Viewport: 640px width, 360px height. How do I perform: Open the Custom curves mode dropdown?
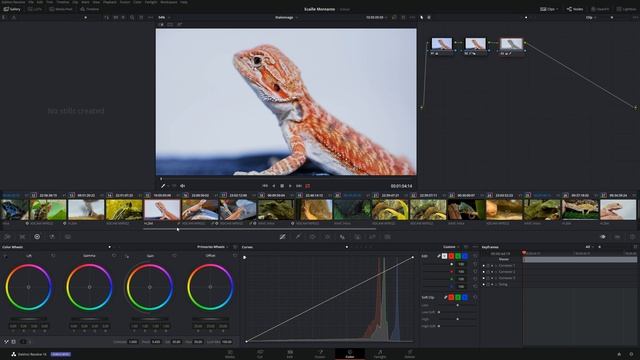(x=451, y=247)
